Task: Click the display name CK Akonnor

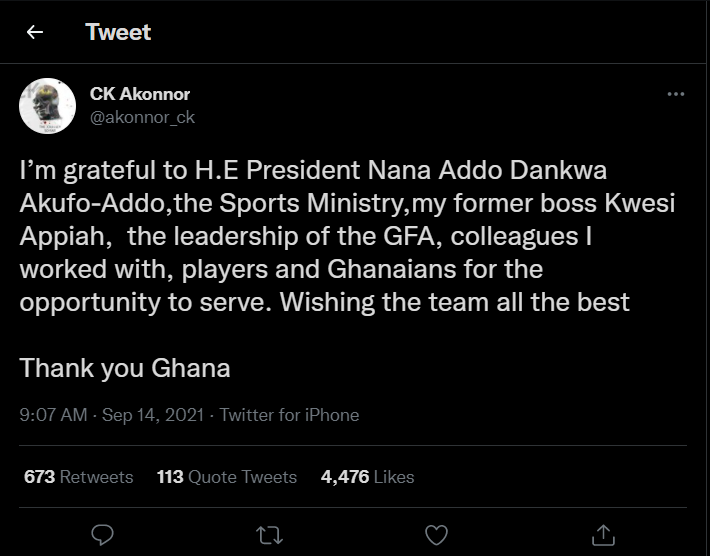Action: click(x=140, y=94)
